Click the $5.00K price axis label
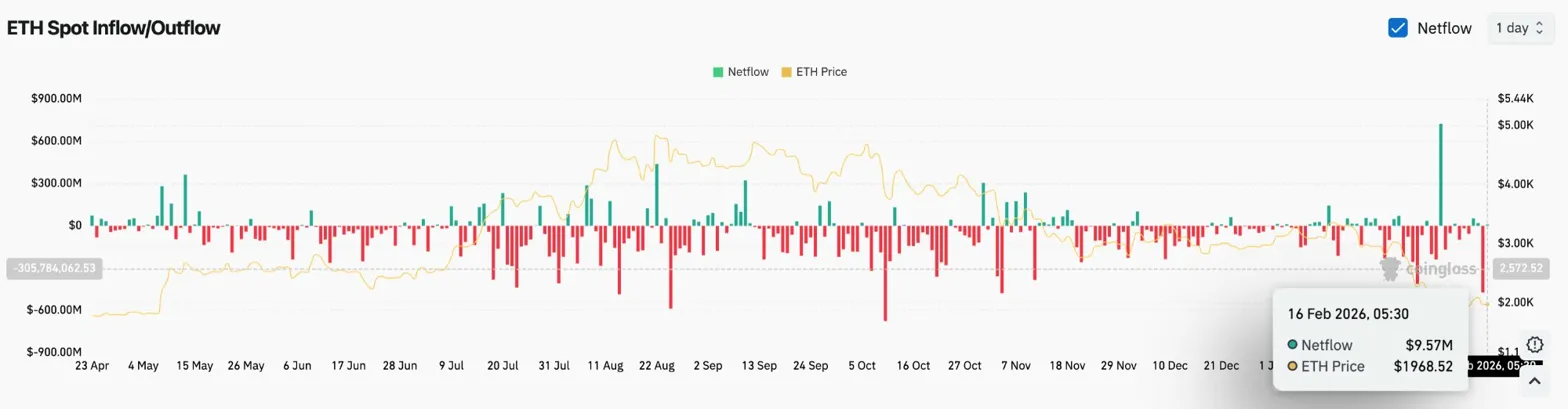The width and height of the screenshot is (1568, 409). coord(1516,125)
